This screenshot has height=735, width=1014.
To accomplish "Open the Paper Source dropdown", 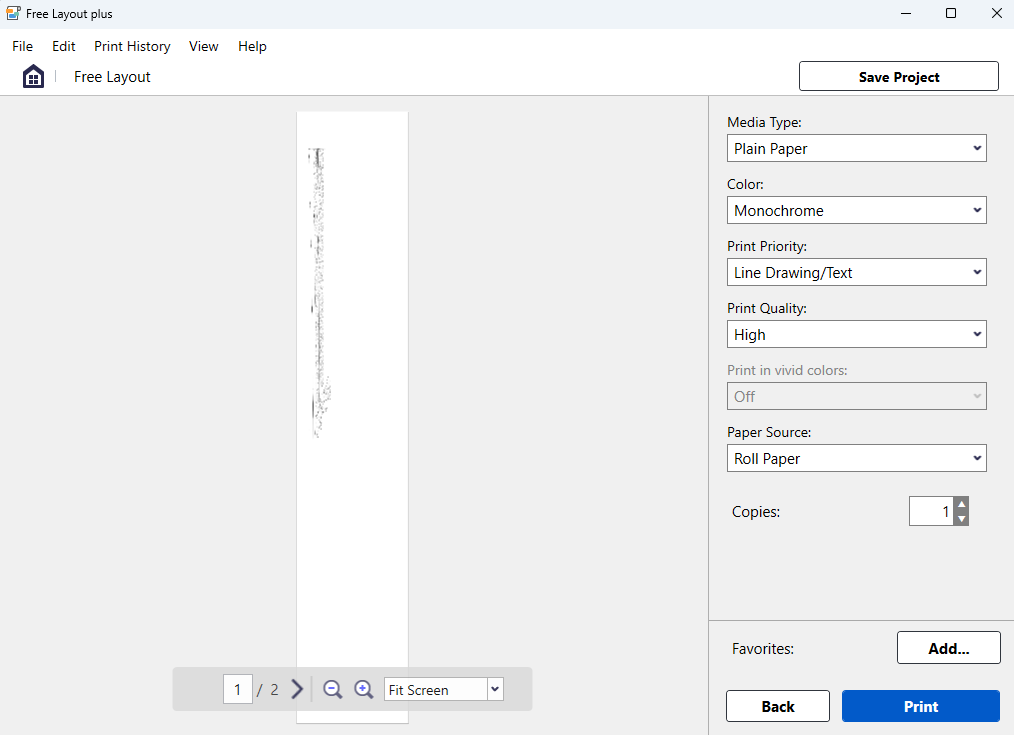I will (856, 458).
